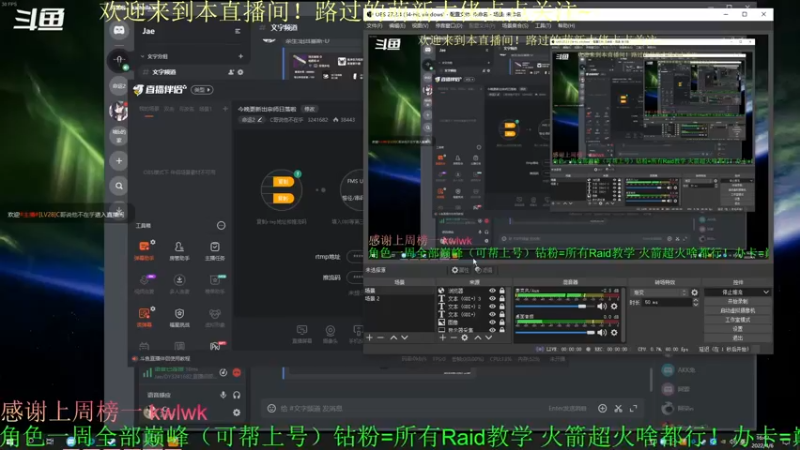Click 直播屏幕 source icon at bottom
The height and width of the screenshot is (450, 800).
[302, 334]
